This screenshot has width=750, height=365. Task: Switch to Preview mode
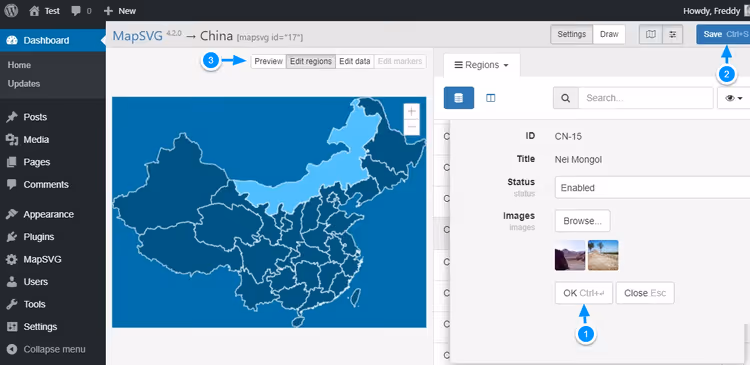click(x=268, y=62)
